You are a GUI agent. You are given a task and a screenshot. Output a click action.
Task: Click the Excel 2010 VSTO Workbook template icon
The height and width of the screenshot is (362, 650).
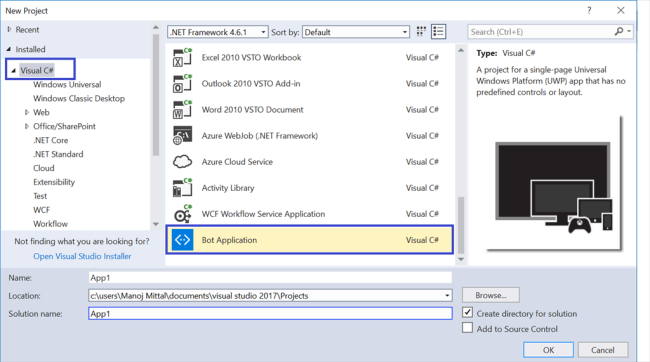182,58
